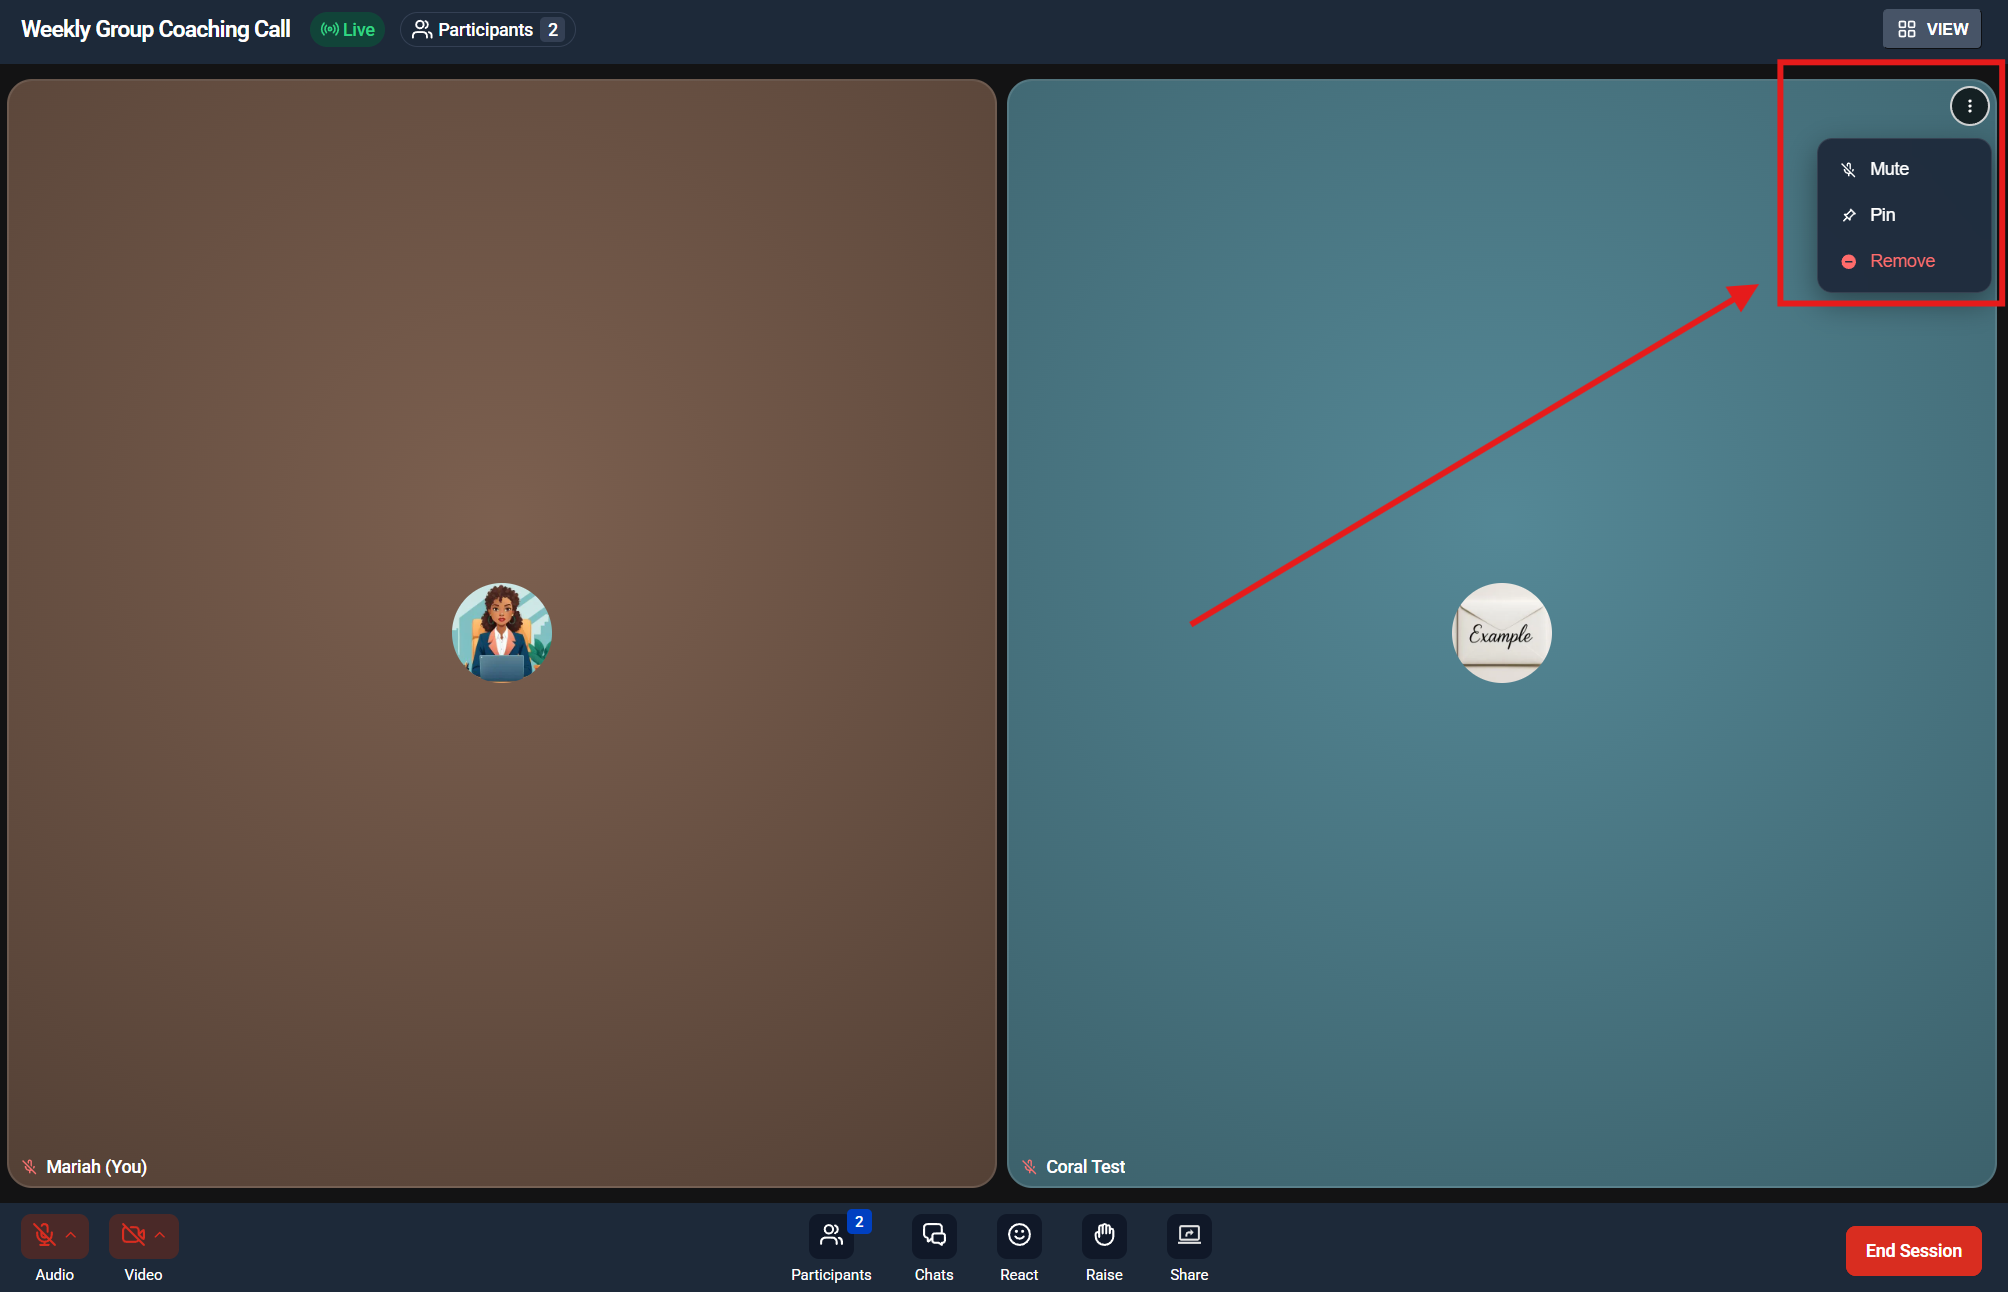Open Participants panel from the bottom toolbar

click(x=831, y=1236)
